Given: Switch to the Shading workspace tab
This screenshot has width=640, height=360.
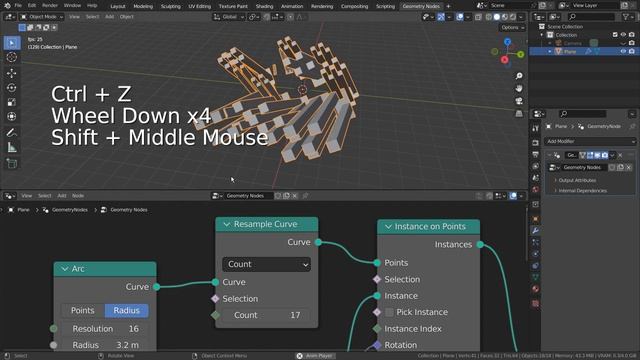Looking at the screenshot, I should tap(264, 6).
